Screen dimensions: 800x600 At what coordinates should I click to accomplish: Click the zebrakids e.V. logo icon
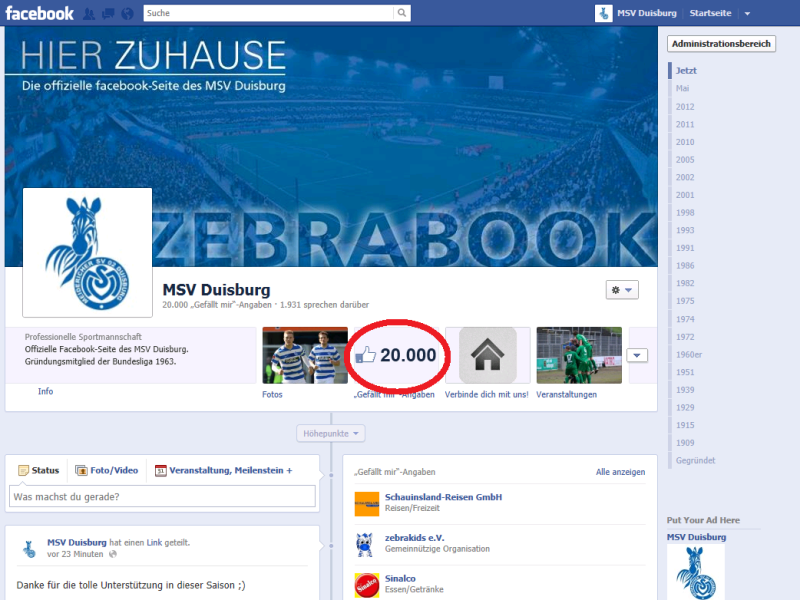pos(367,544)
